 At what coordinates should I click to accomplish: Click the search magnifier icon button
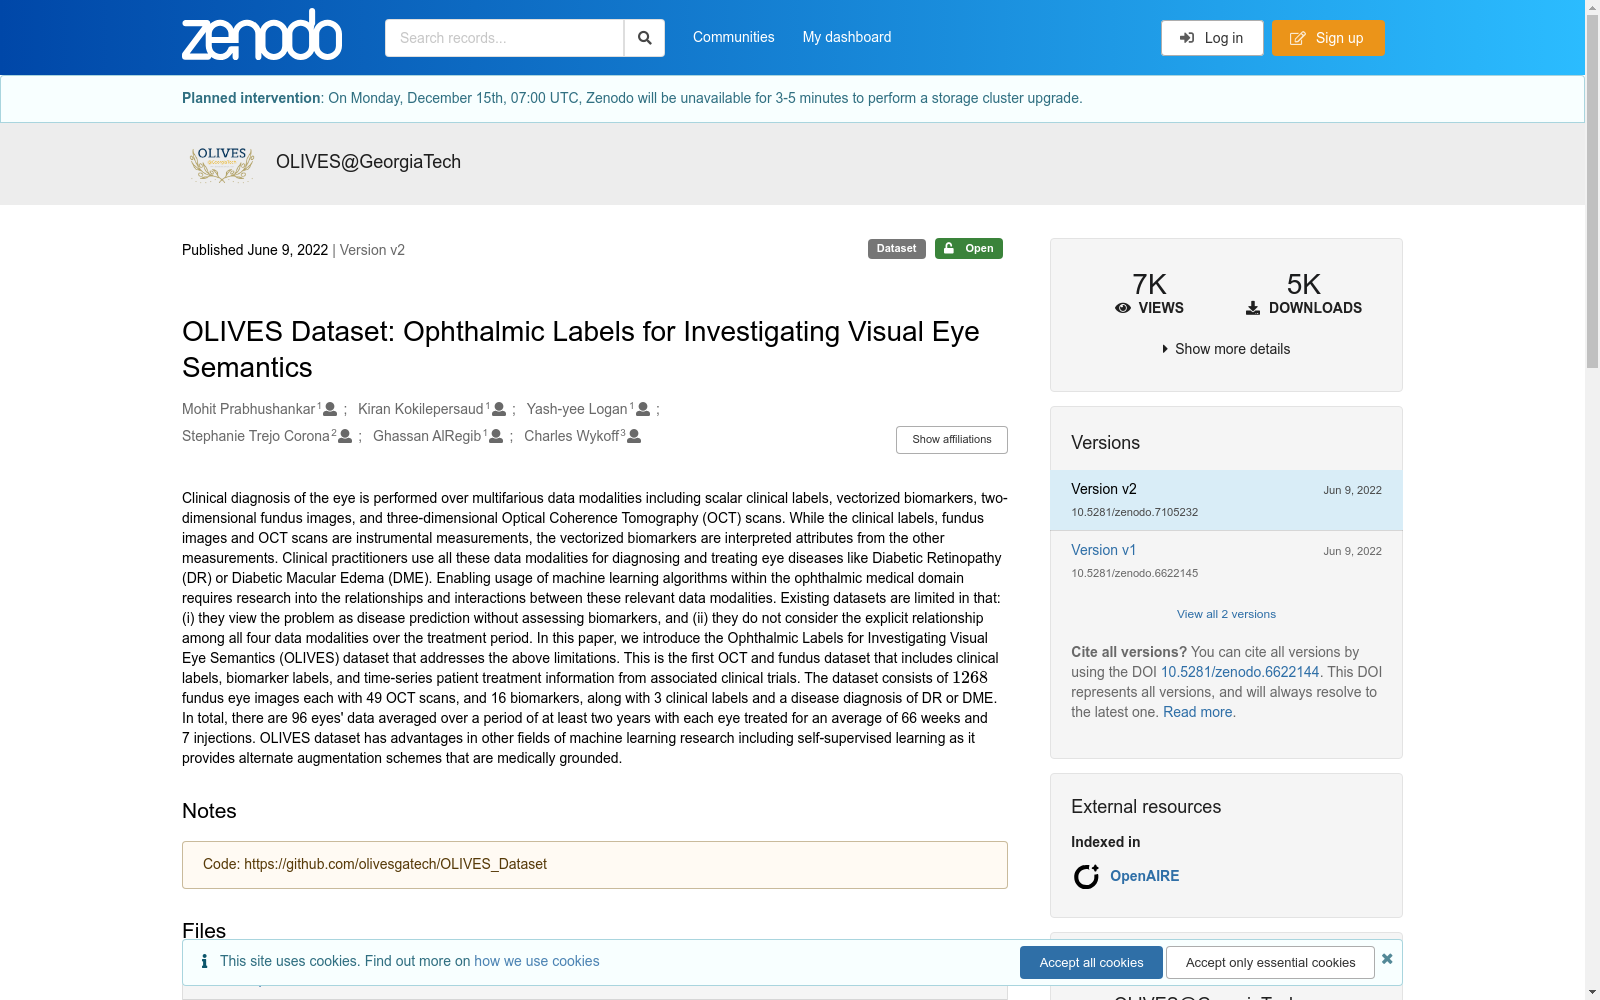point(644,38)
